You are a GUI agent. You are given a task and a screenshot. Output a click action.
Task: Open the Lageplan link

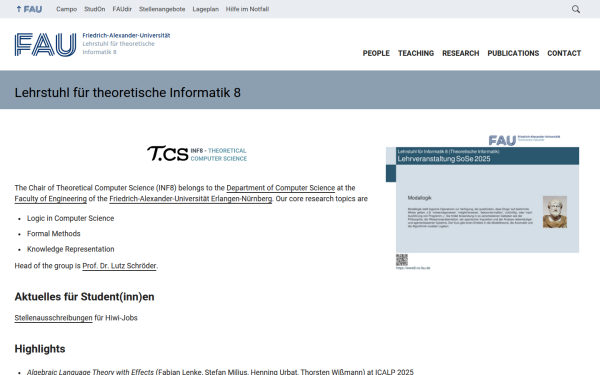[205, 9]
